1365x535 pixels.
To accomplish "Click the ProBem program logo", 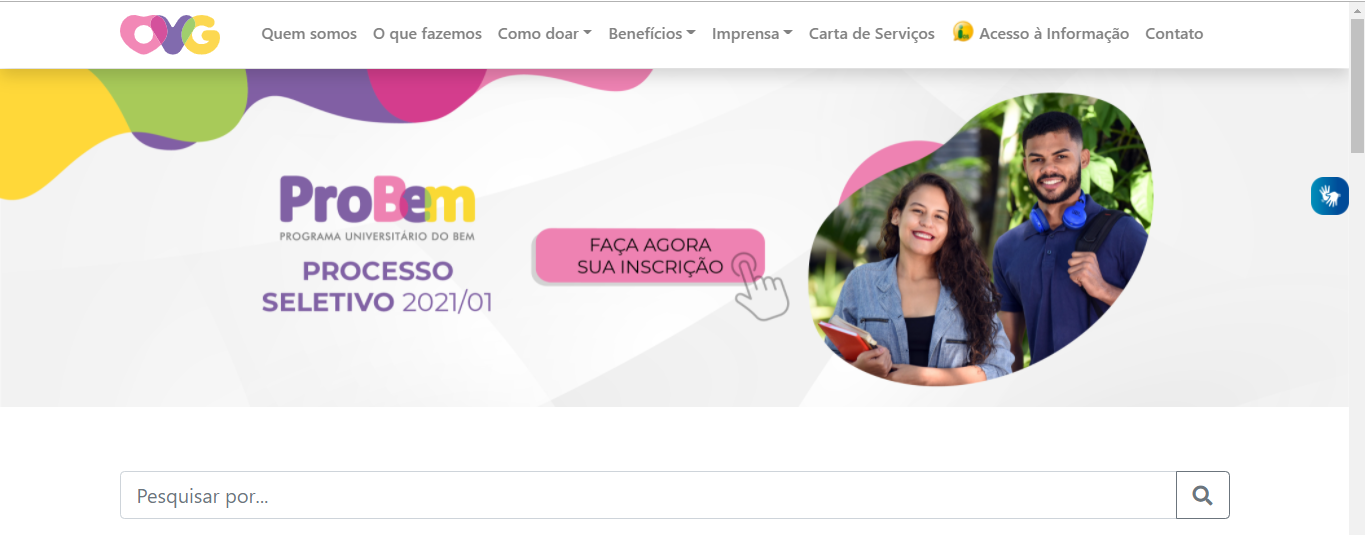I will click(377, 207).
